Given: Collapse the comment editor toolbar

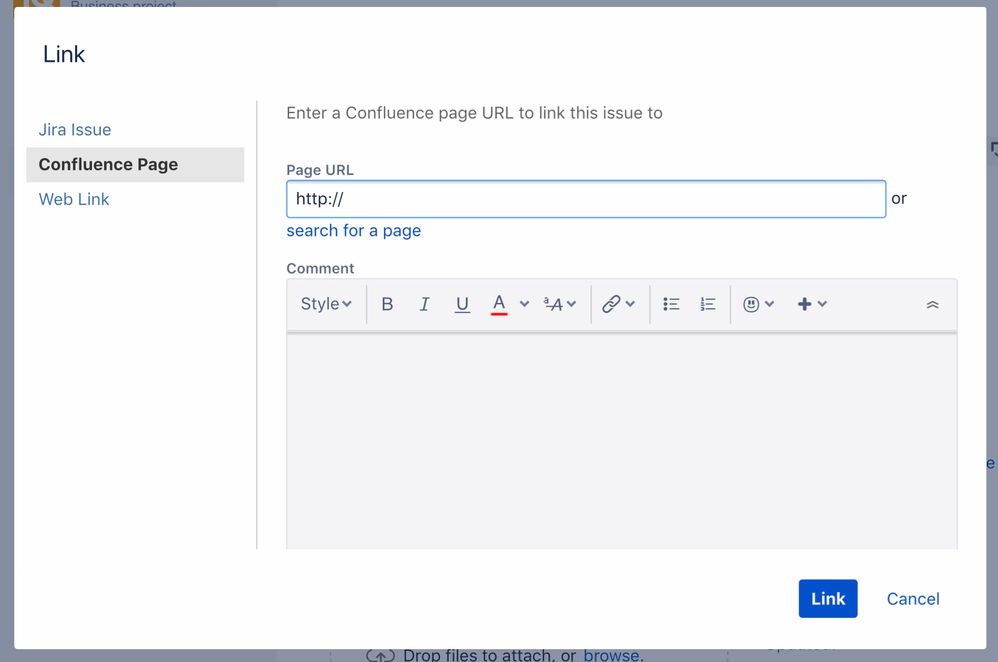Looking at the screenshot, I should point(932,305).
